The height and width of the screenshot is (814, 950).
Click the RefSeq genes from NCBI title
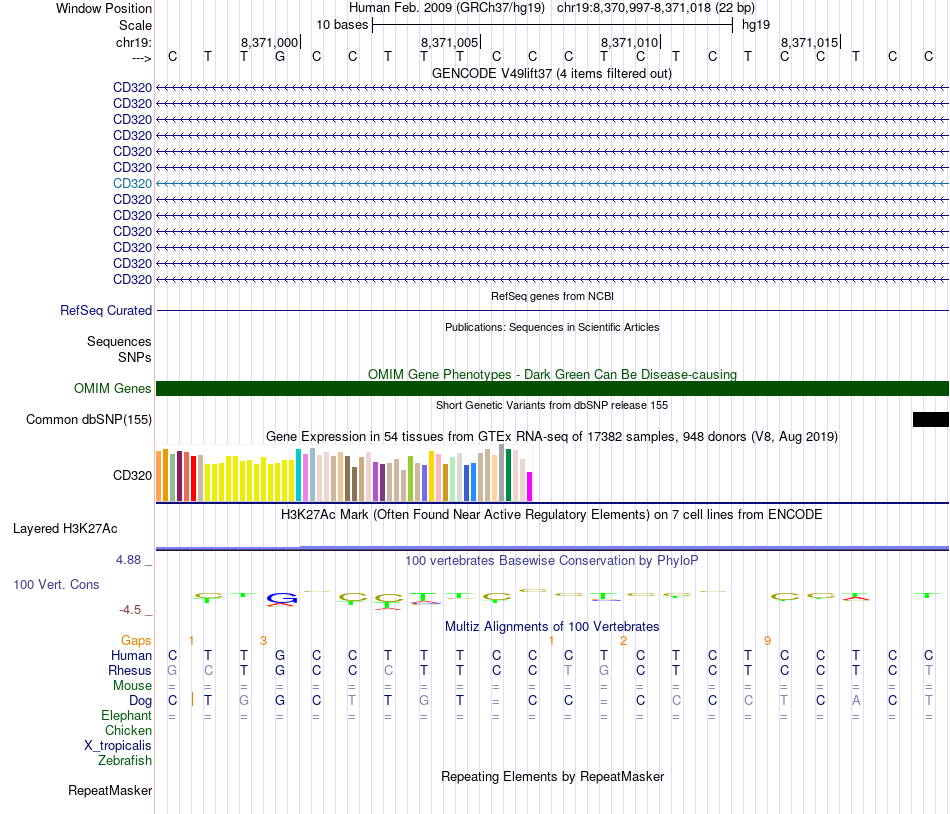[x=552, y=296]
